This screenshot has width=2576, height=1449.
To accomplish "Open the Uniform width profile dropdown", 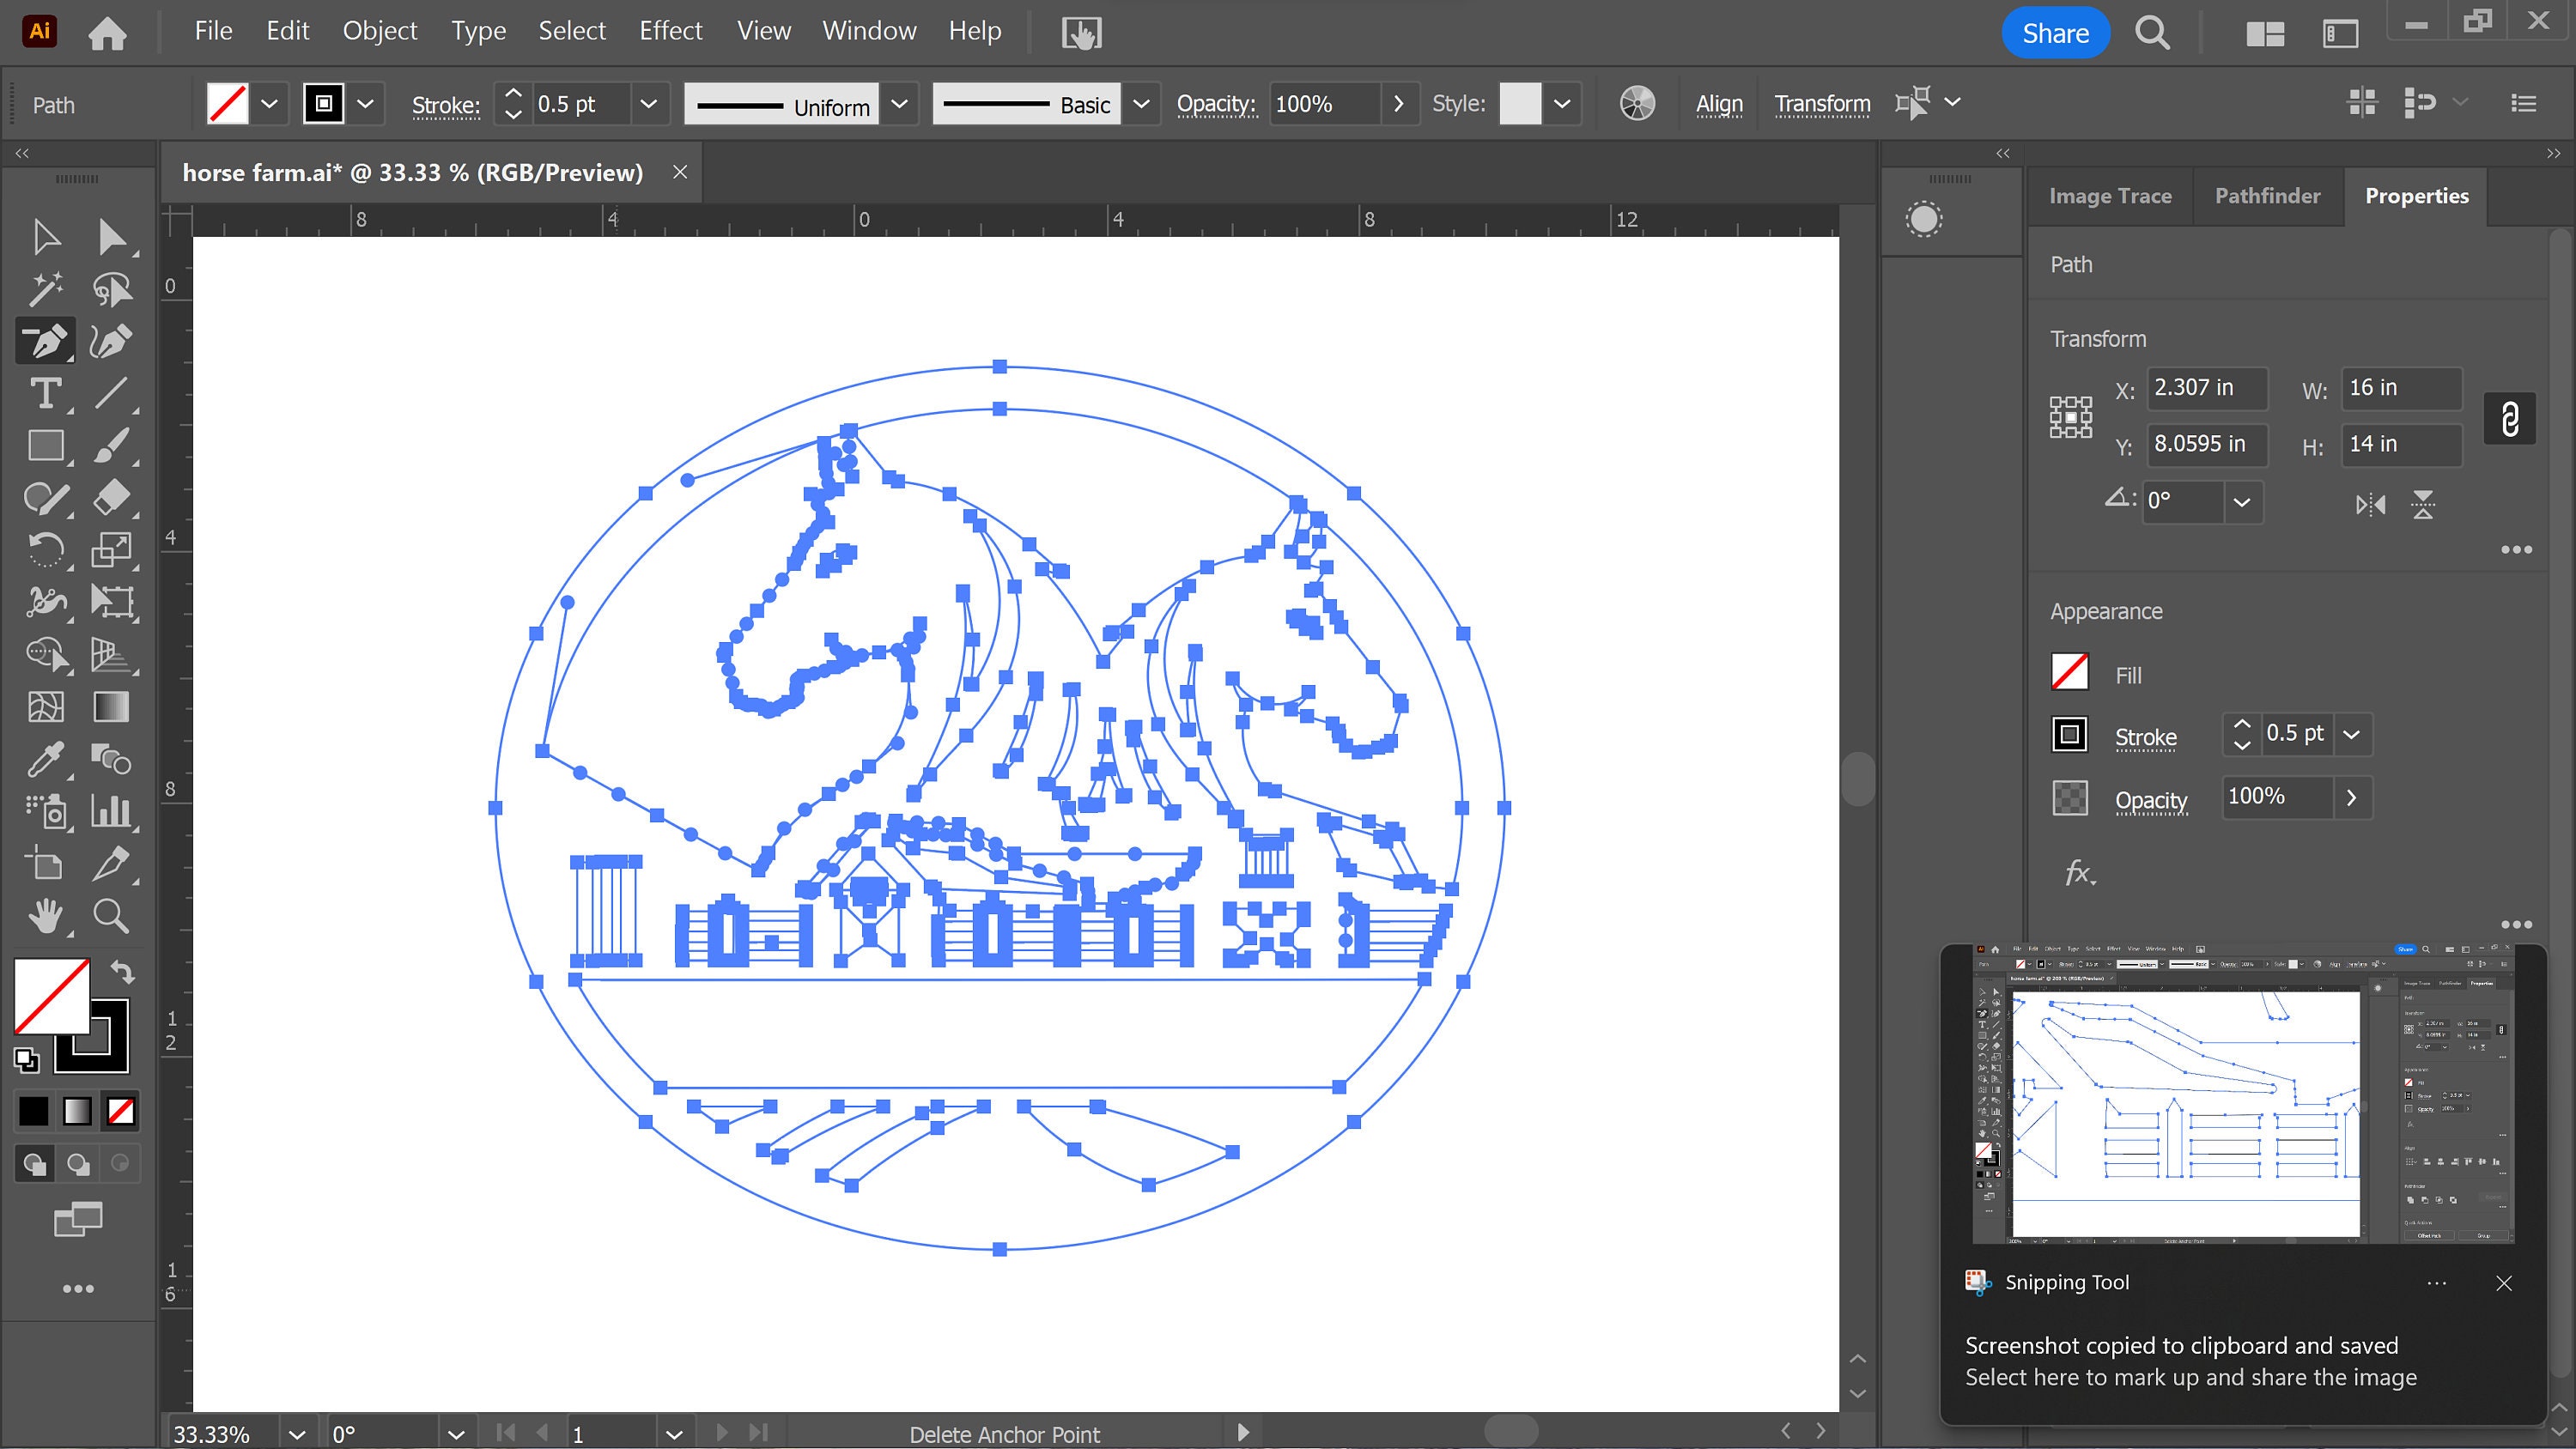I will (x=899, y=104).
